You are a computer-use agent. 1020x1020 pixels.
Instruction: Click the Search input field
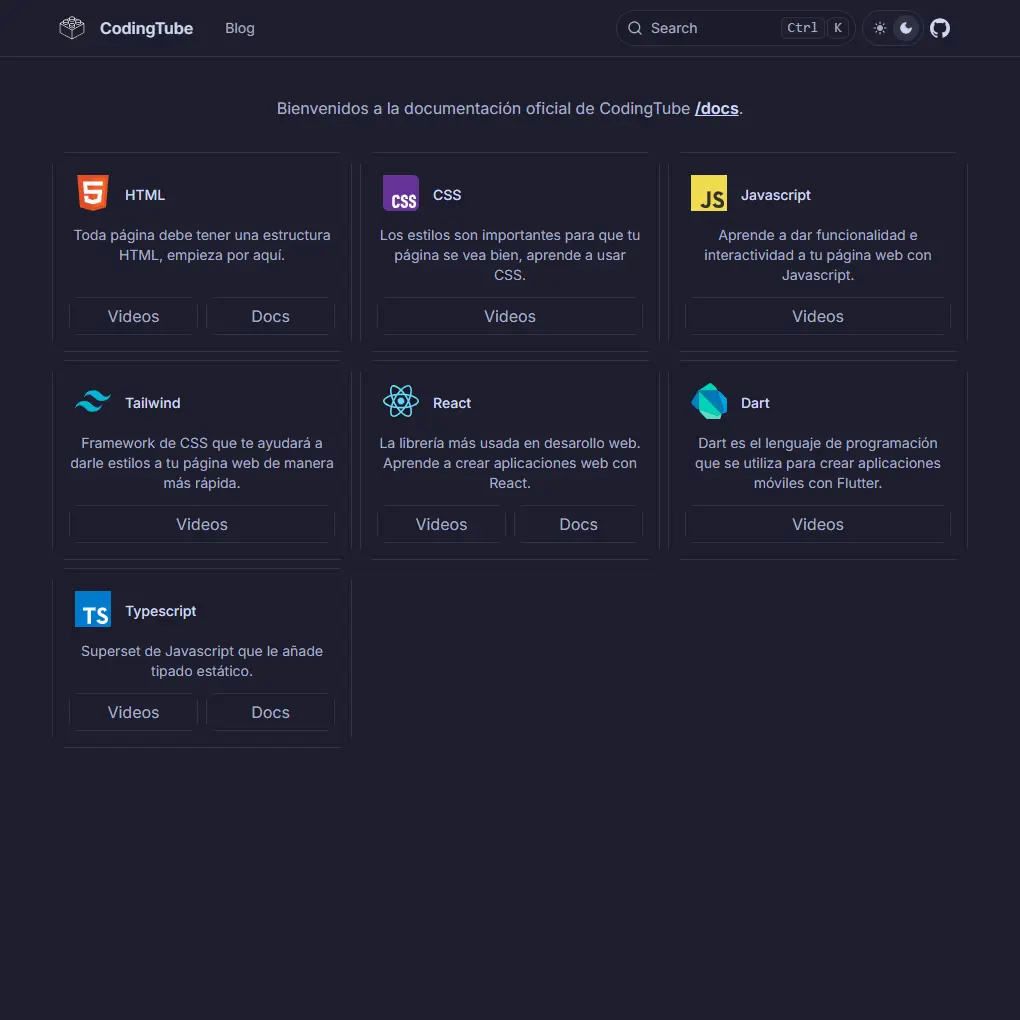(700, 28)
